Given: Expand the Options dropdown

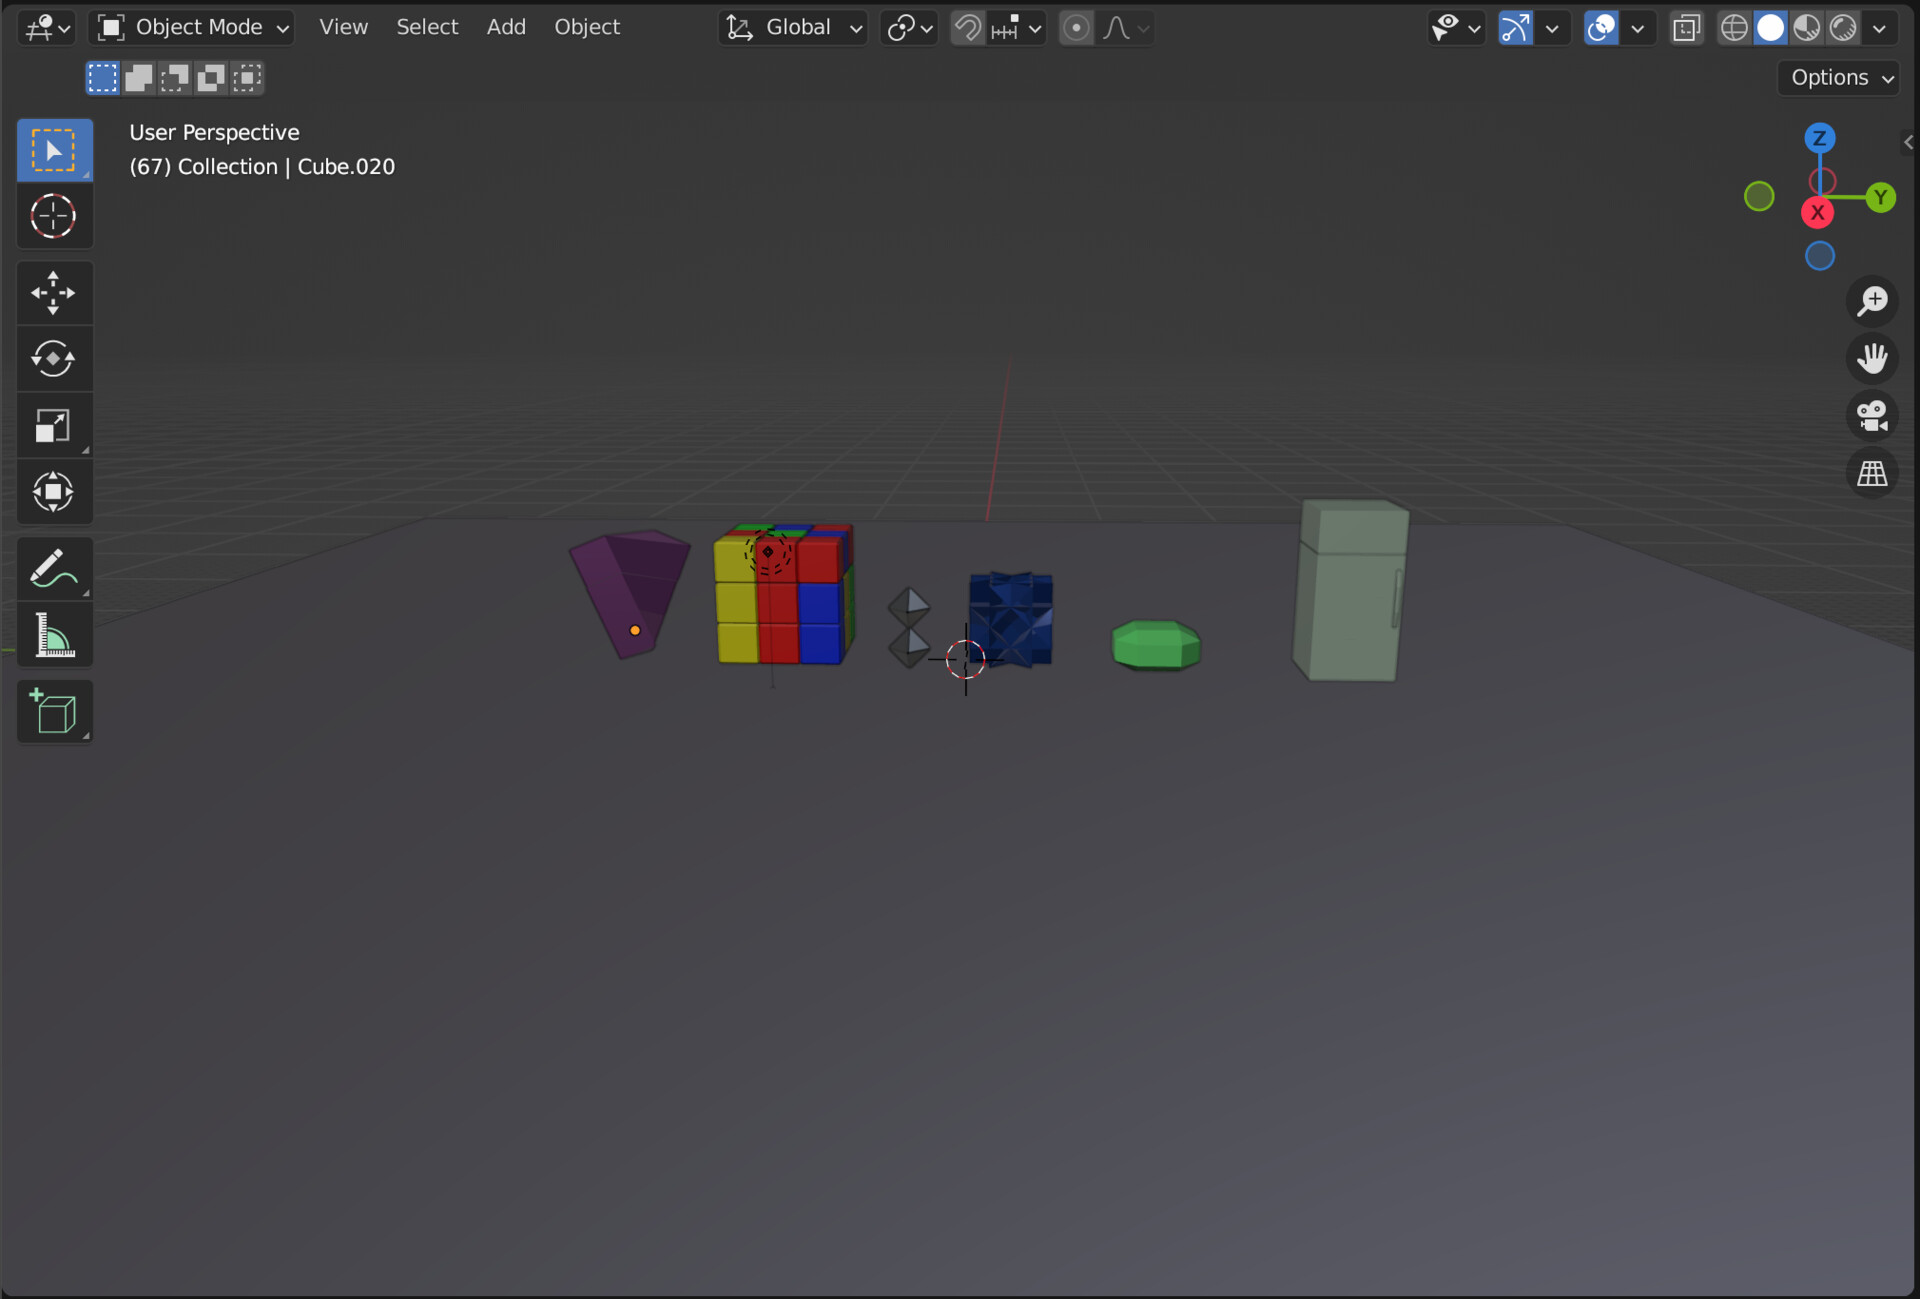Looking at the screenshot, I should click(x=1837, y=77).
